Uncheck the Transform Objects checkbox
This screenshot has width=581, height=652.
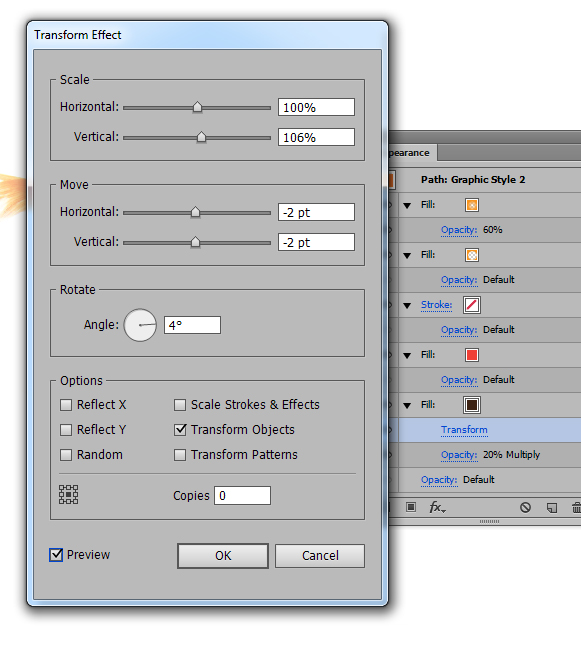180,430
